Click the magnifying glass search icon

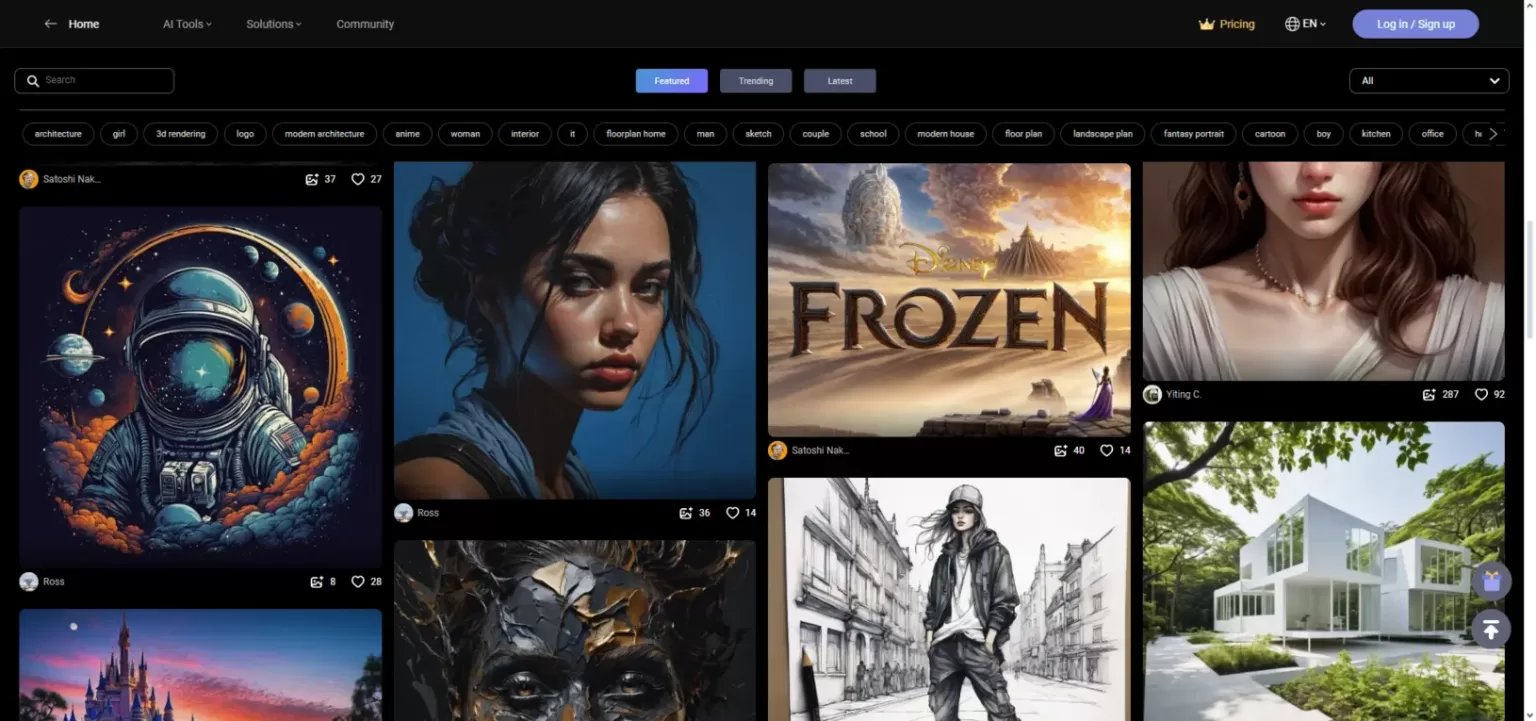(x=33, y=81)
